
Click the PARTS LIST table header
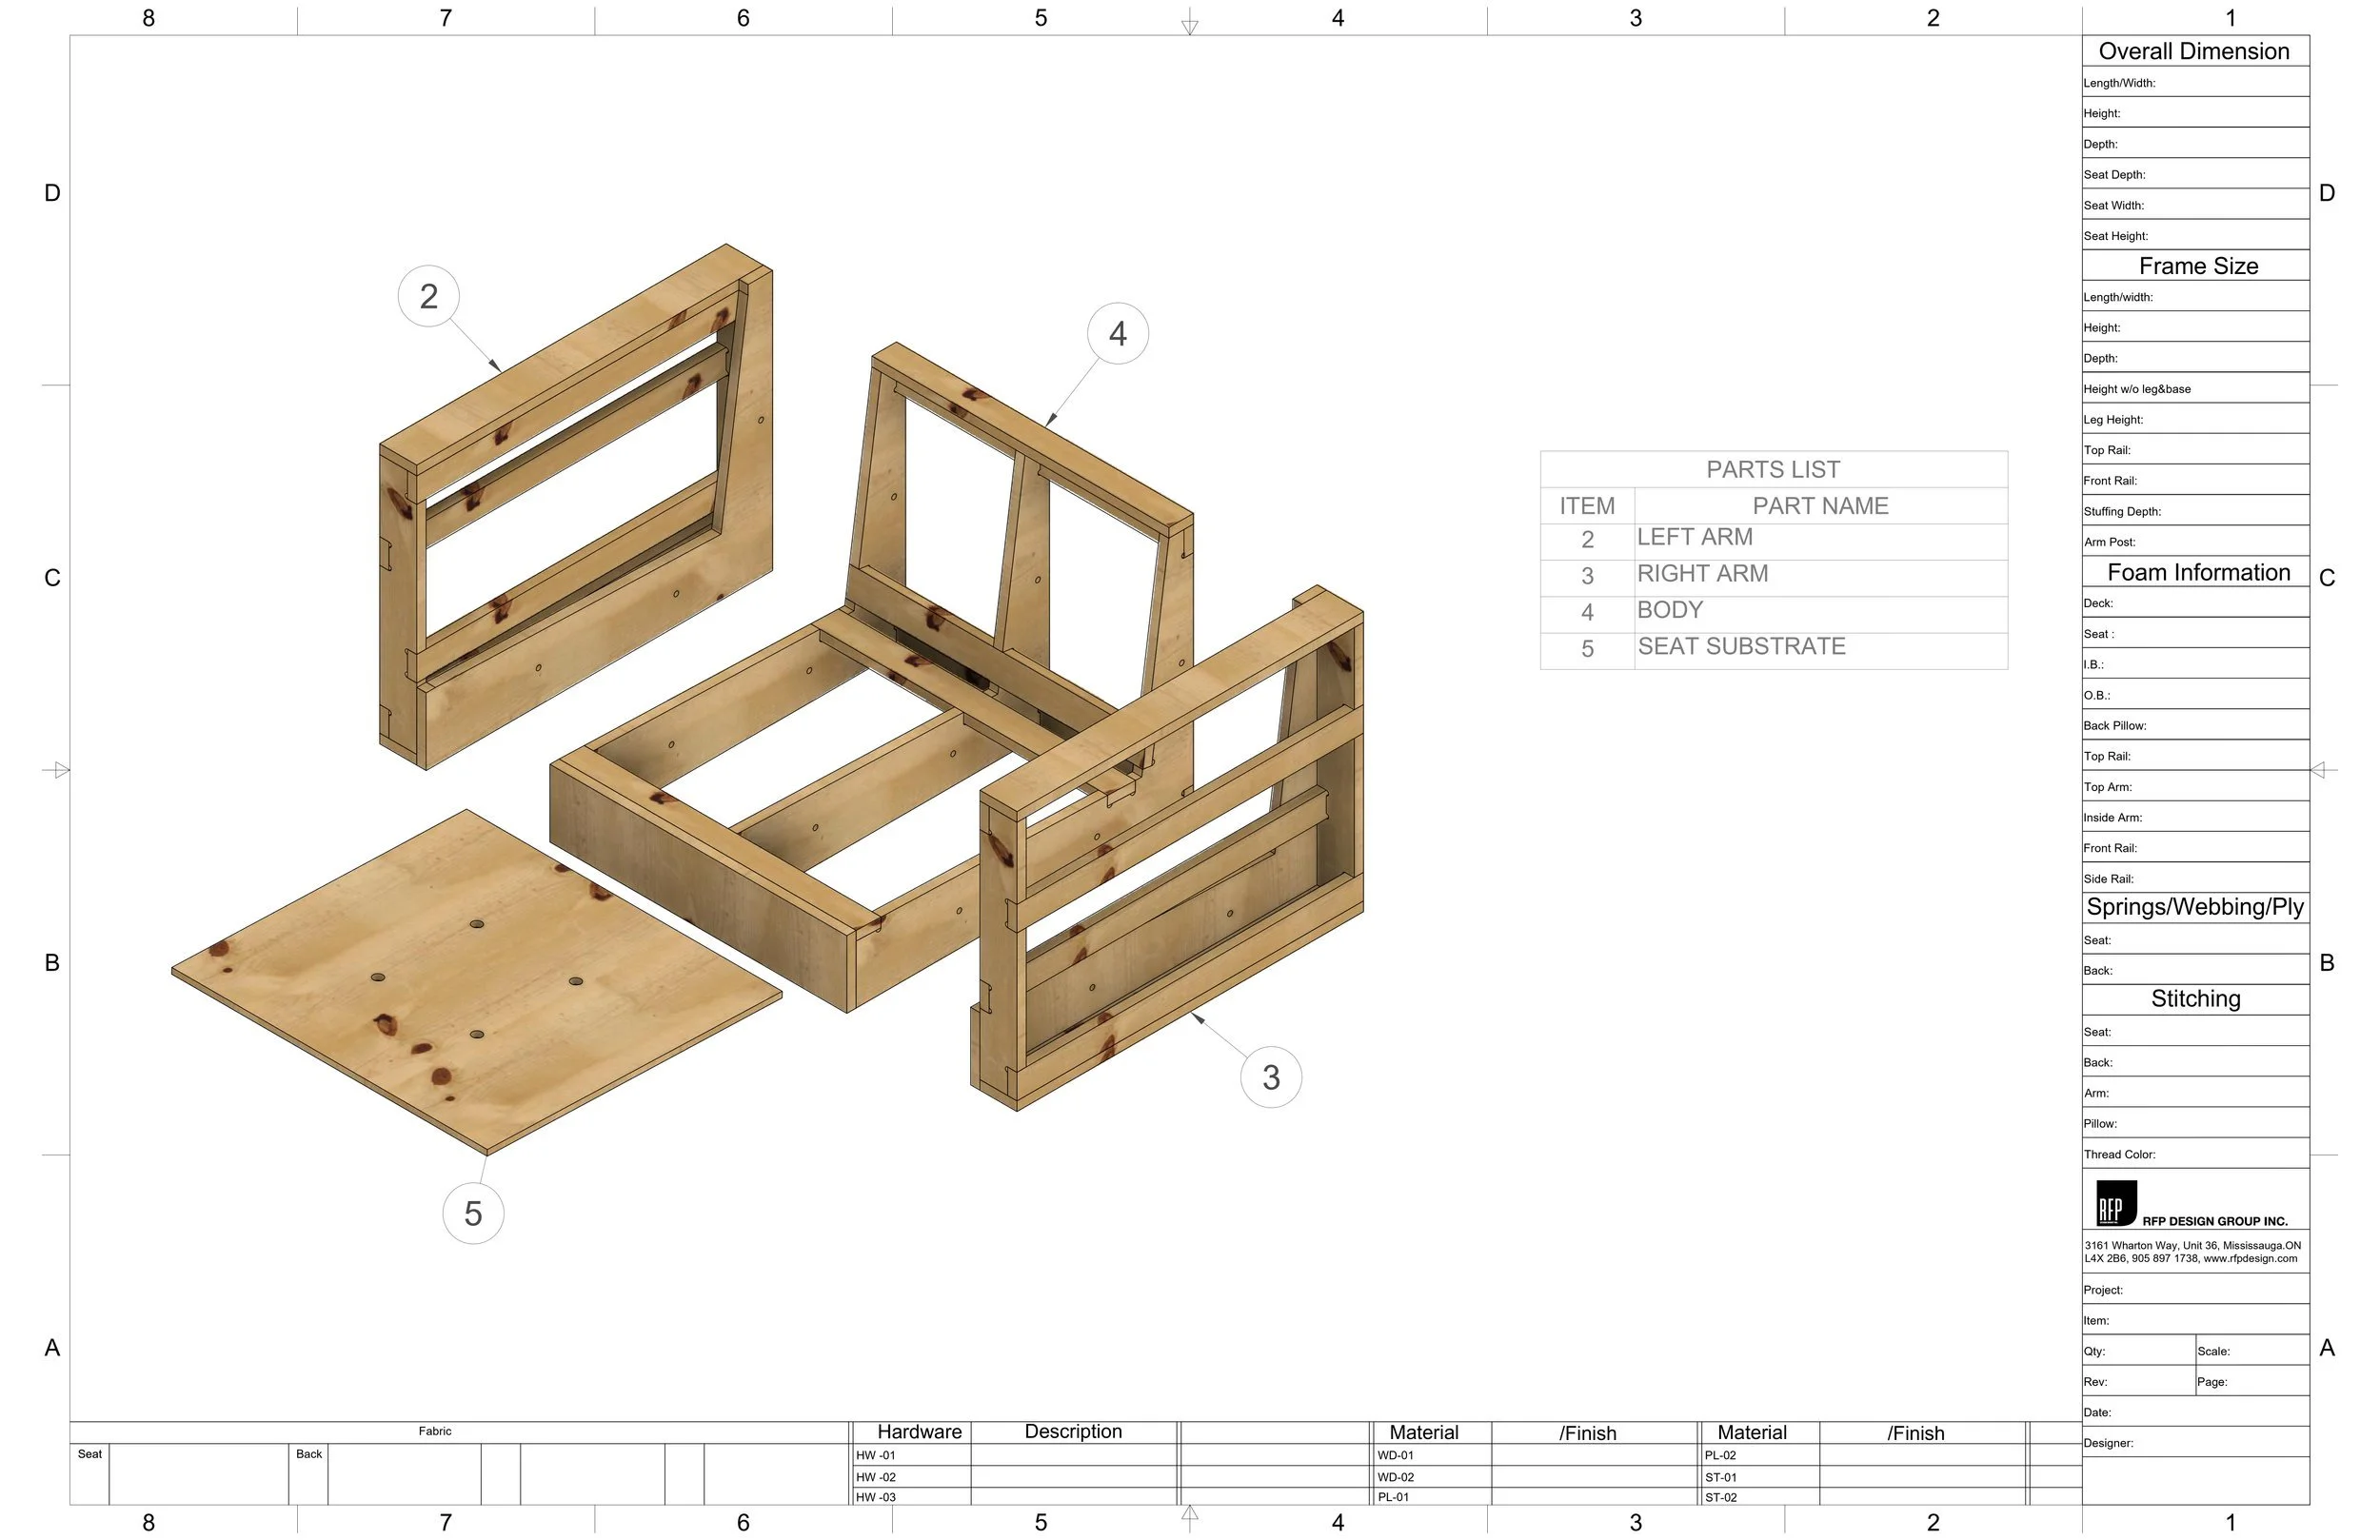tap(1772, 469)
